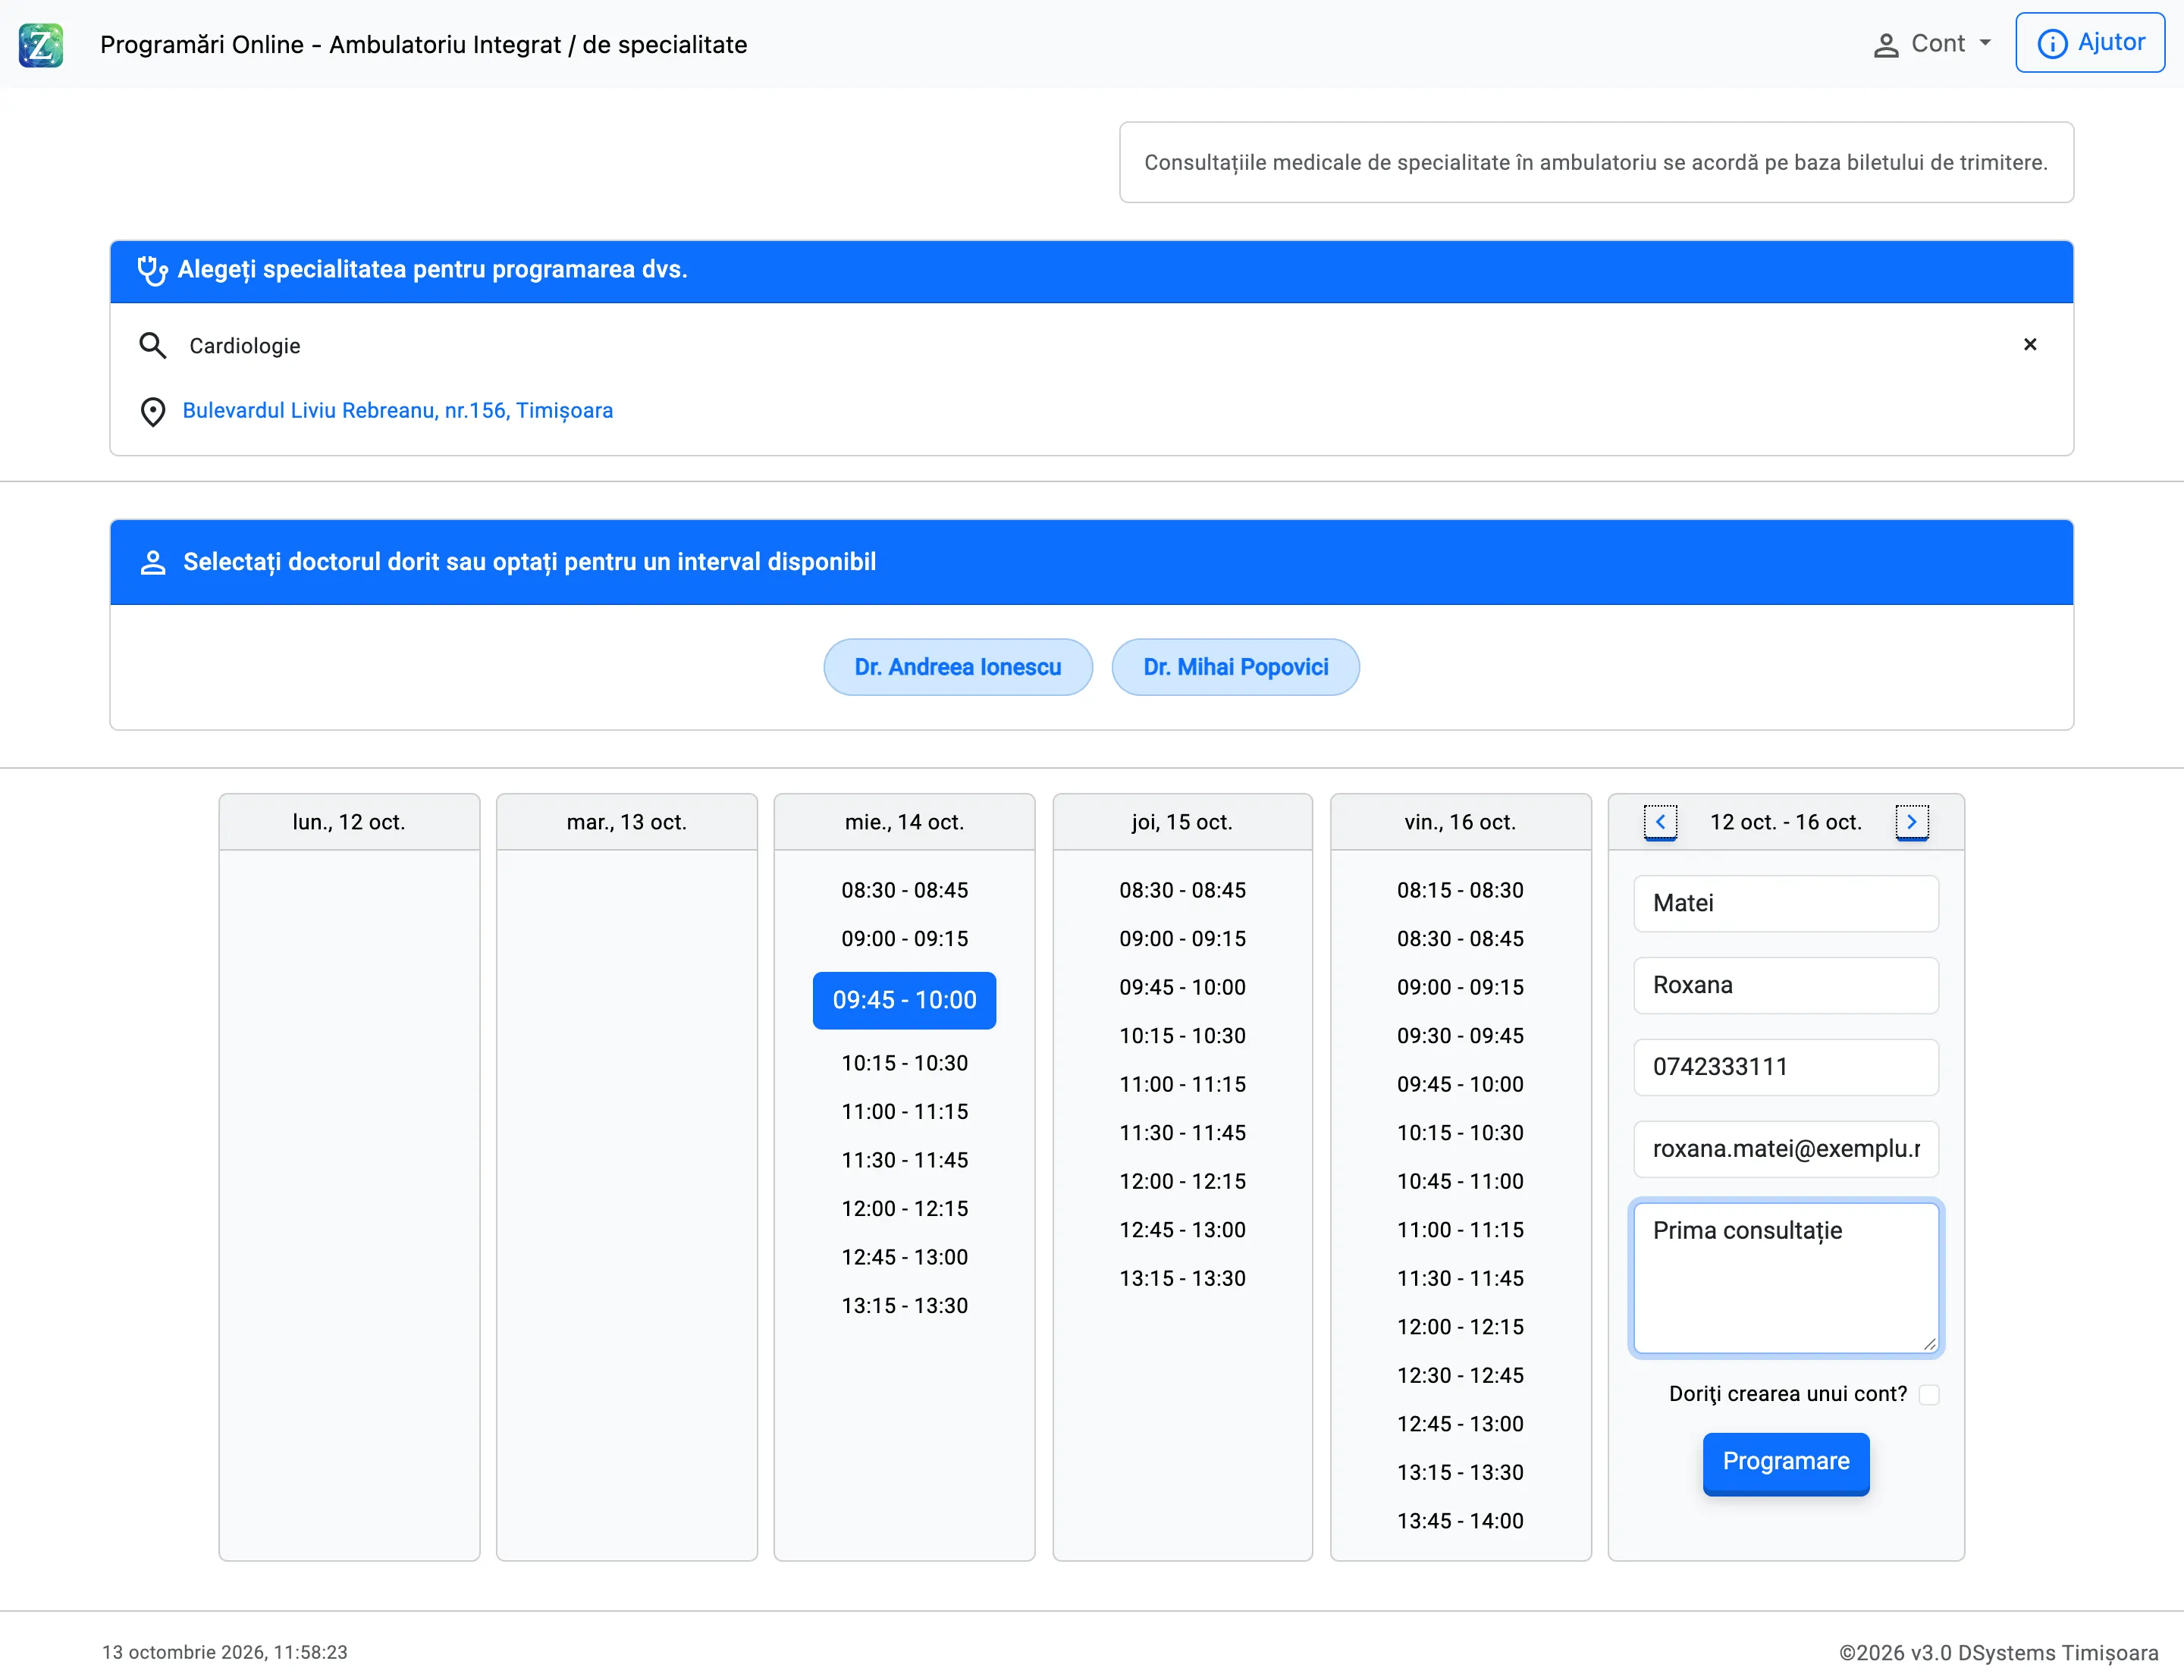The height and width of the screenshot is (1680, 2184).
Task: Select Friday slot 09:00 - 09:15
Action: [x=1461, y=987]
